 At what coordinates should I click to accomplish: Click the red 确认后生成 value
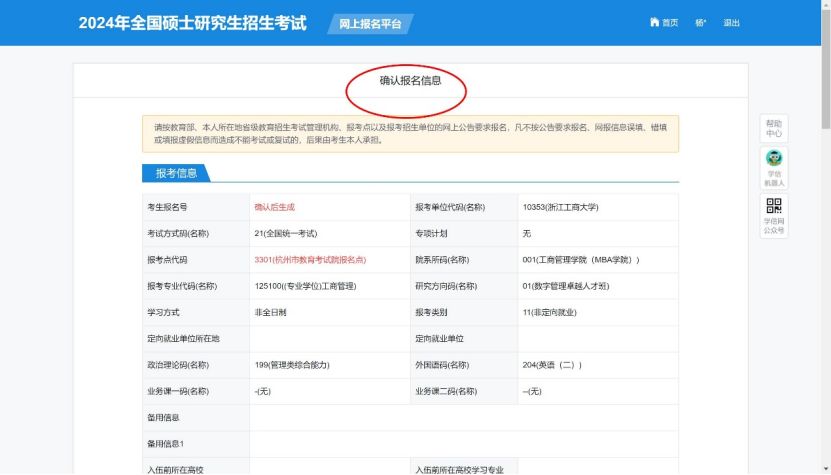click(275, 207)
